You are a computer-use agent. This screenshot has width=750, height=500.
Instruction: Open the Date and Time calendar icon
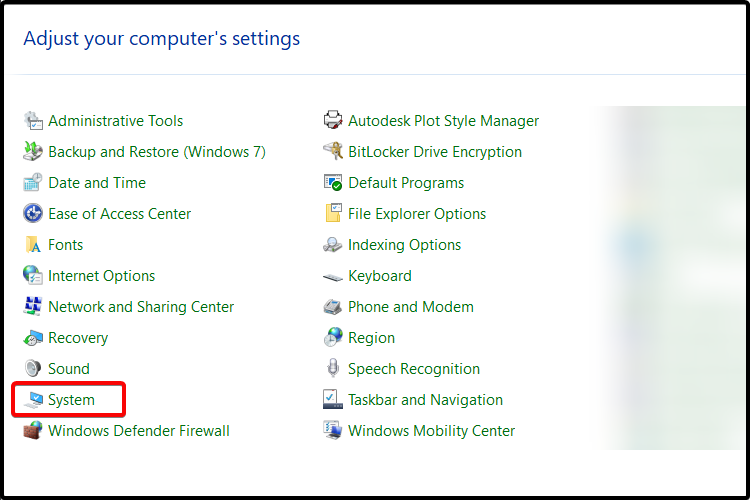click(x=33, y=183)
